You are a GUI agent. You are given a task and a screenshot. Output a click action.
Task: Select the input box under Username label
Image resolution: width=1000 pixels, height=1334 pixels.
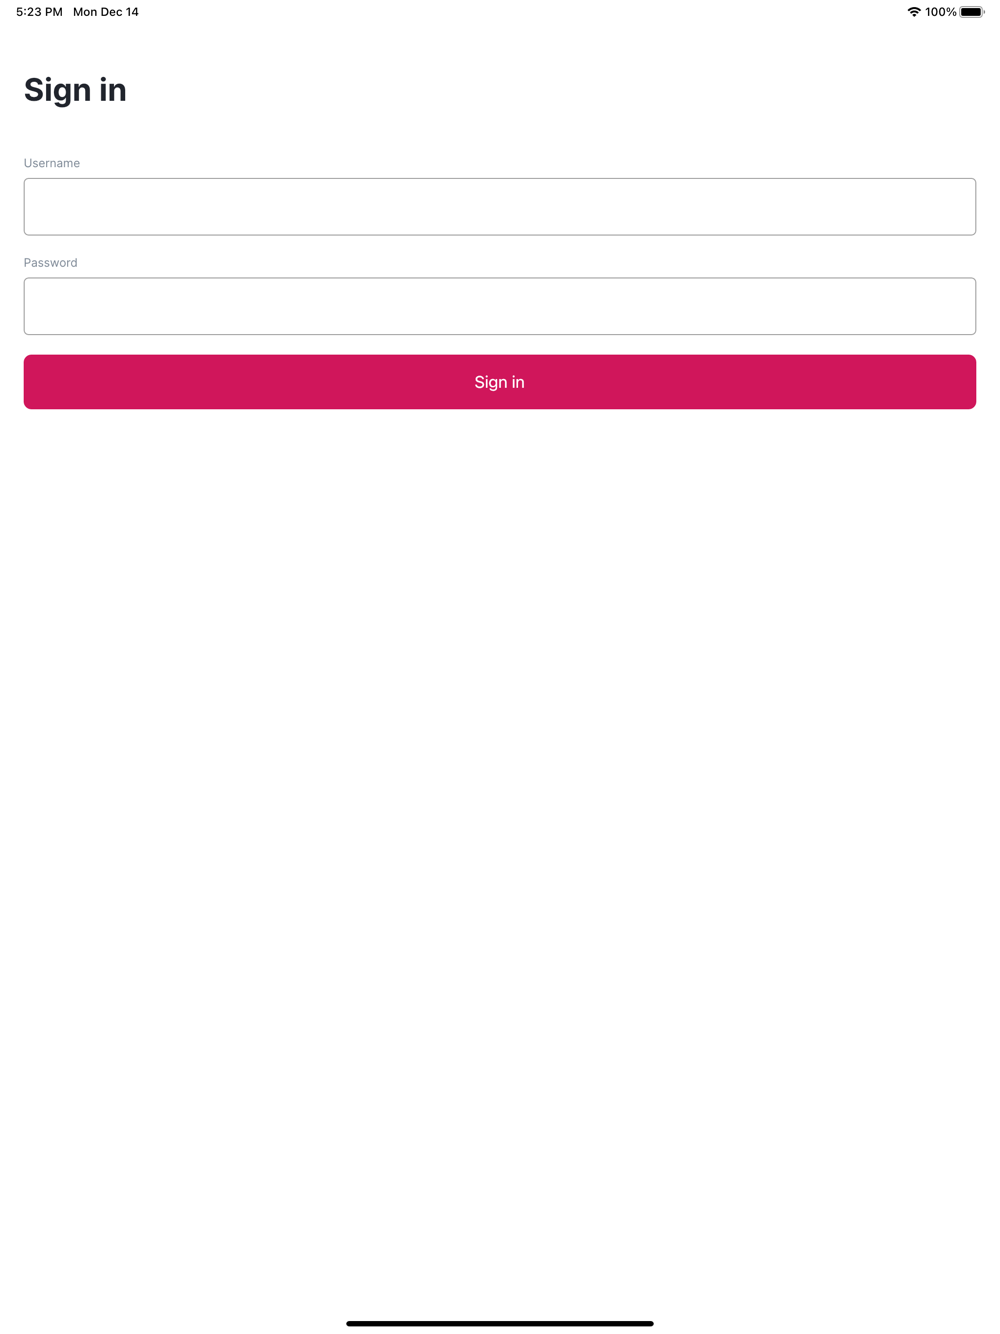pyautogui.click(x=500, y=207)
